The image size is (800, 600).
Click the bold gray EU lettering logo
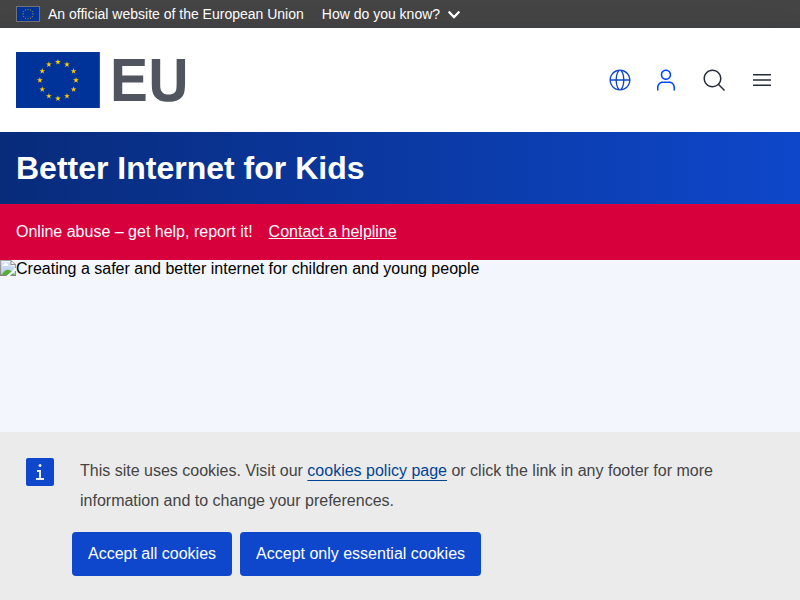149,81
